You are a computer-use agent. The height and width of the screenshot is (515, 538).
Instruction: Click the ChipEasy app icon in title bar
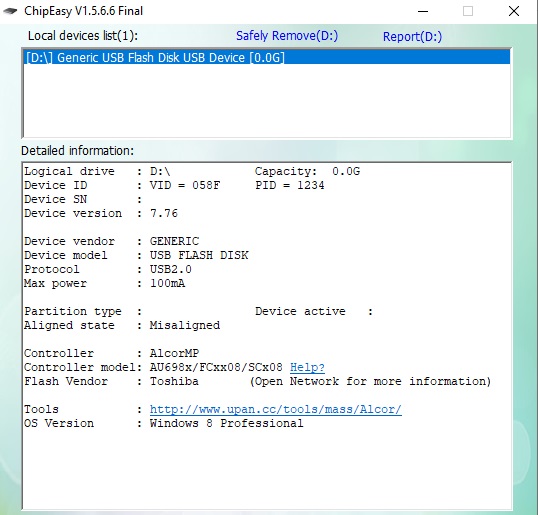pyautogui.click(x=10, y=11)
